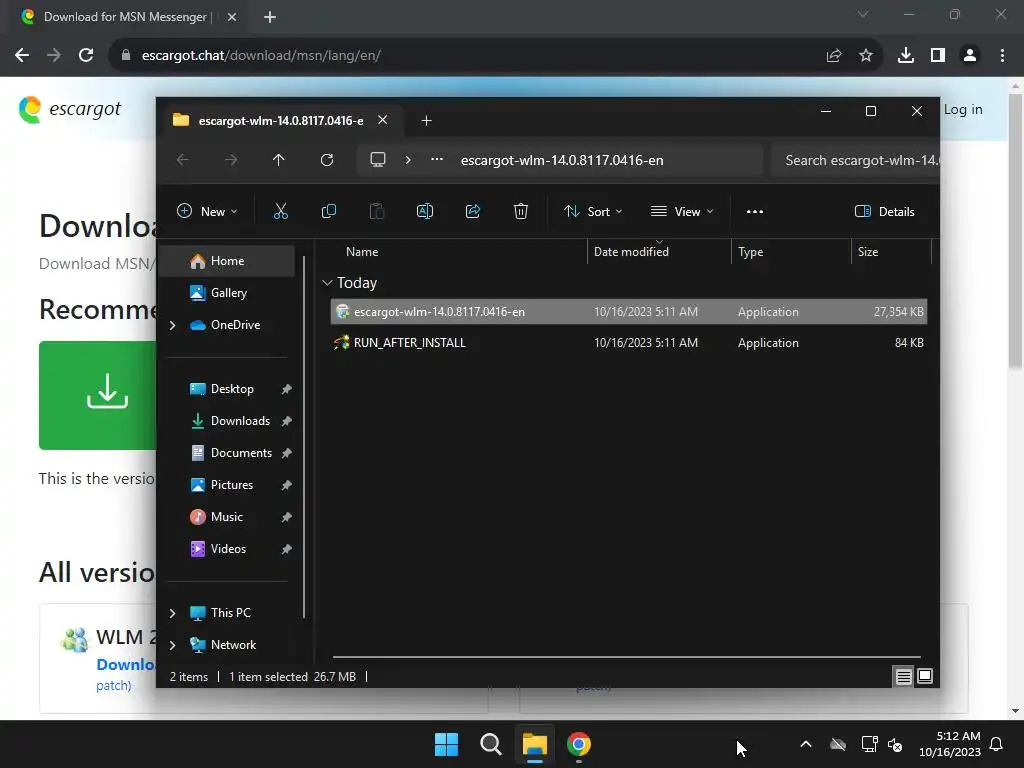Share this page from Chrome address bar

[x=834, y=56]
